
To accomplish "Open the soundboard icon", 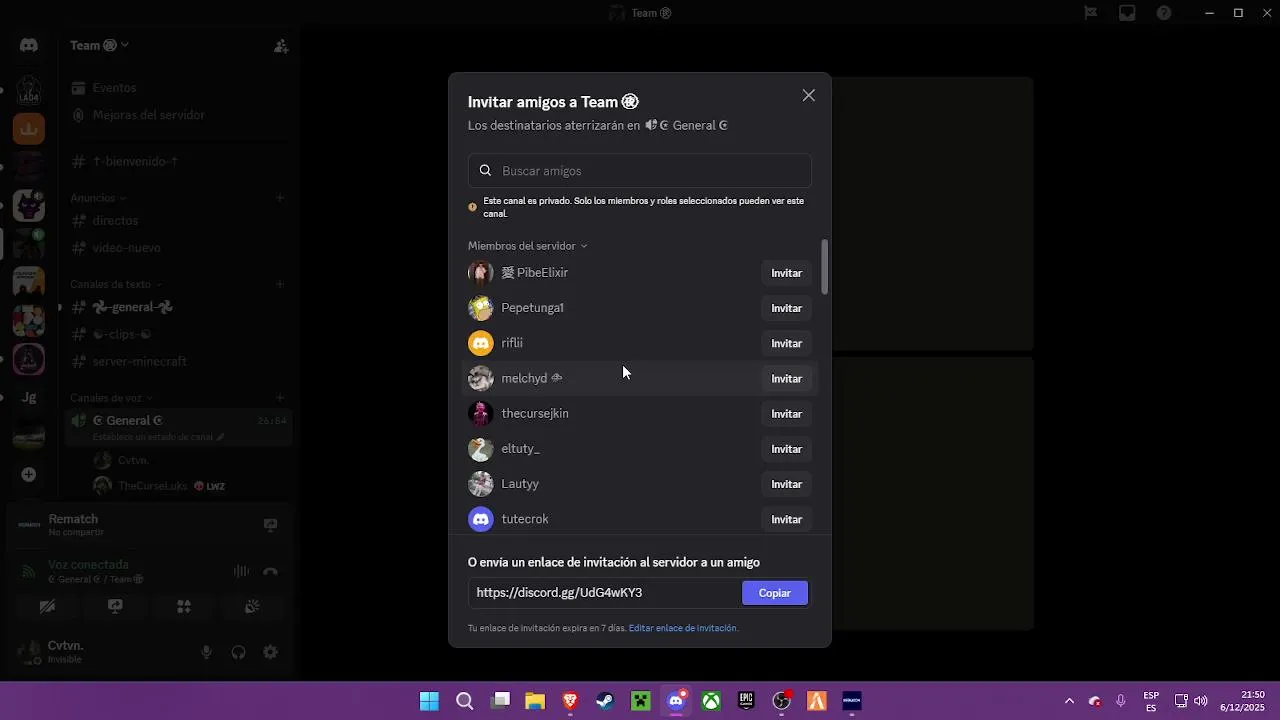I will tap(252, 606).
